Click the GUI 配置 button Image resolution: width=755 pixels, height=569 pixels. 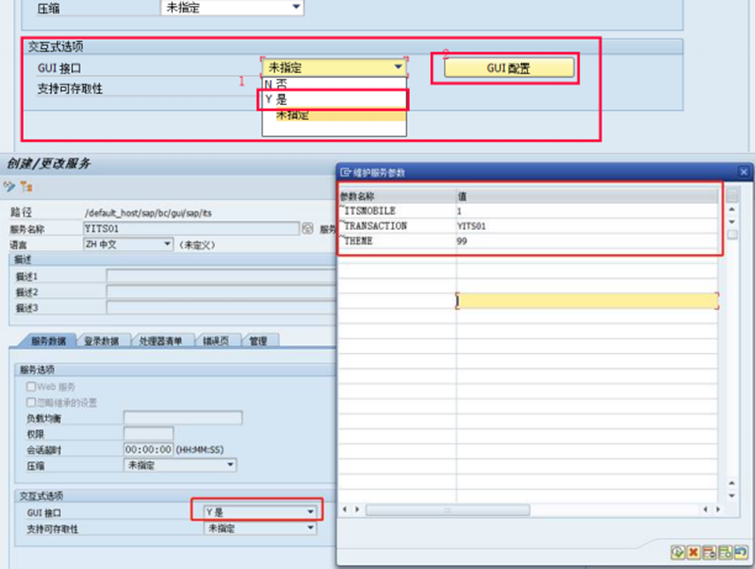[x=509, y=68]
